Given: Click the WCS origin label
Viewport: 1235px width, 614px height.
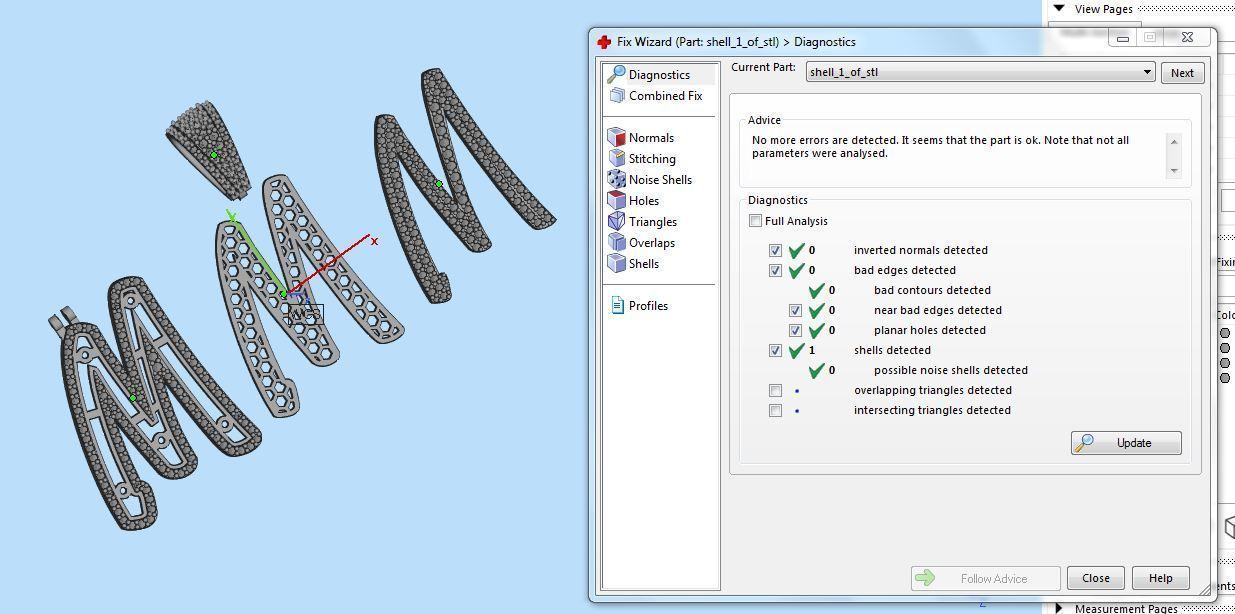Looking at the screenshot, I should pos(305,315).
